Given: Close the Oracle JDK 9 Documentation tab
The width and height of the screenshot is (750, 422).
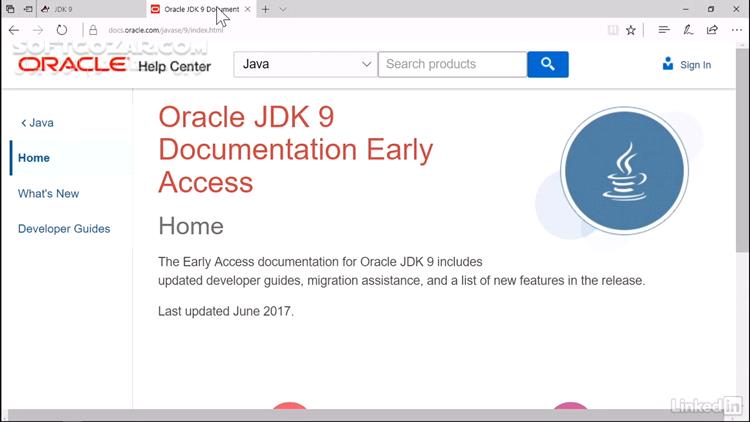Looking at the screenshot, I should 247,9.
